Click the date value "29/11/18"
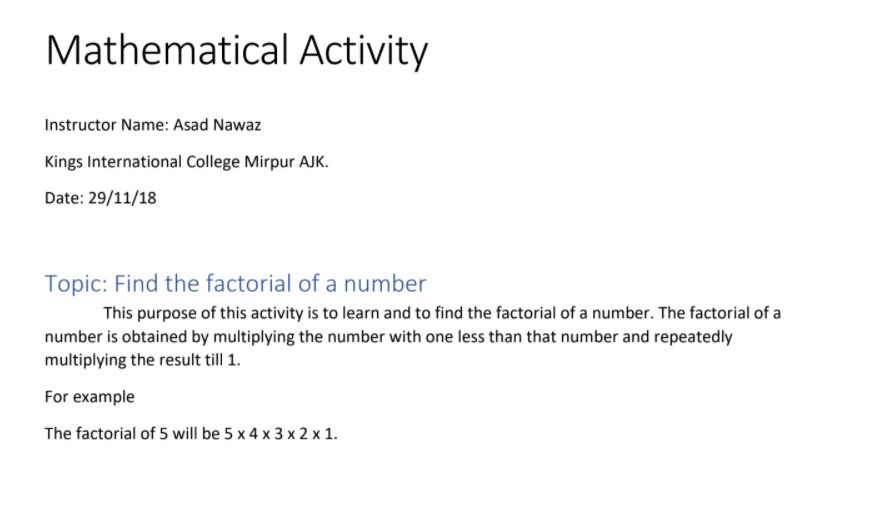The width and height of the screenshot is (871, 506). tap(122, 197)
